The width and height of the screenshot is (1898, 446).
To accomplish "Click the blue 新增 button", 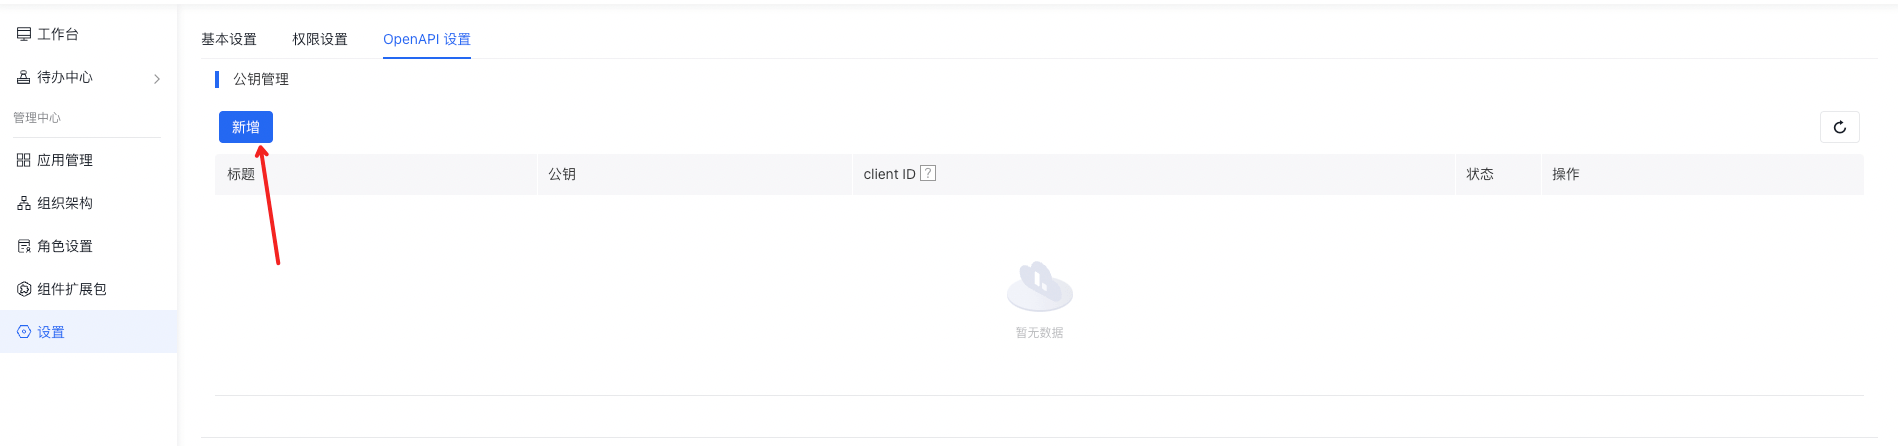I will click(246, 127).
